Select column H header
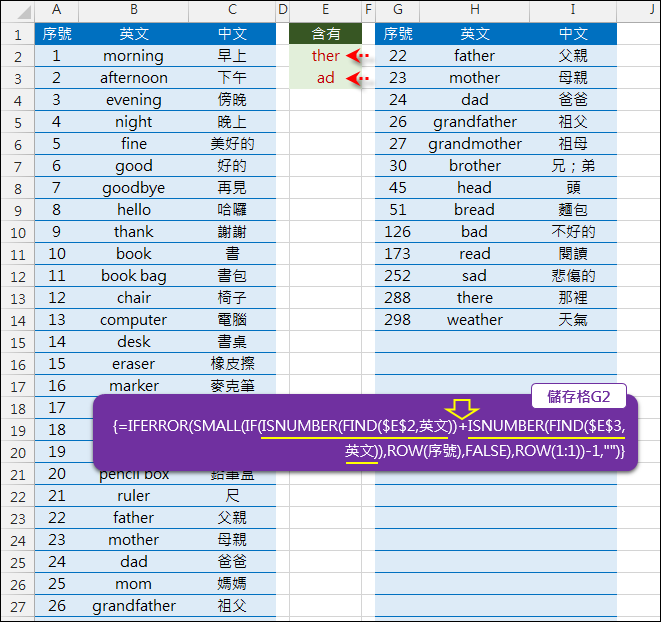This screenshot has width=661, height=622. pyautogui.click(x=475, y=10)
